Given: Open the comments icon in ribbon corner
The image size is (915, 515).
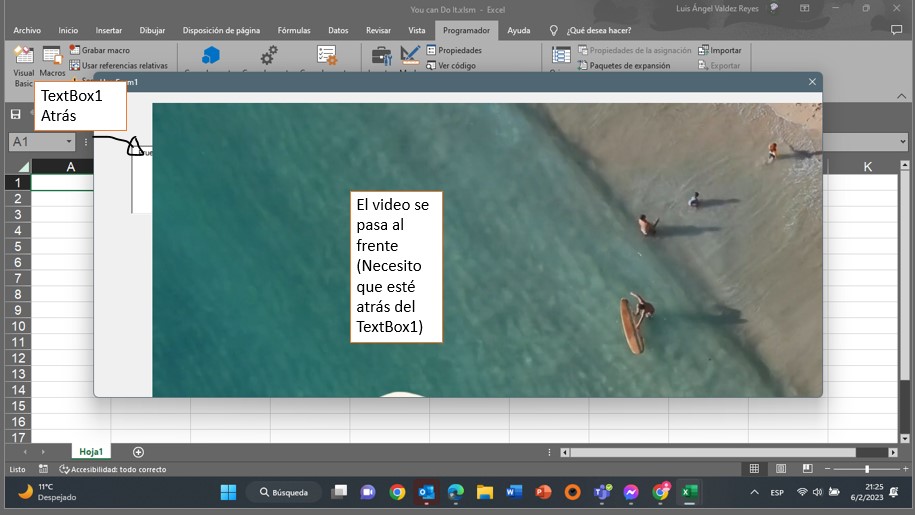Looking at the screenshot, I should [x=896, y=30].
